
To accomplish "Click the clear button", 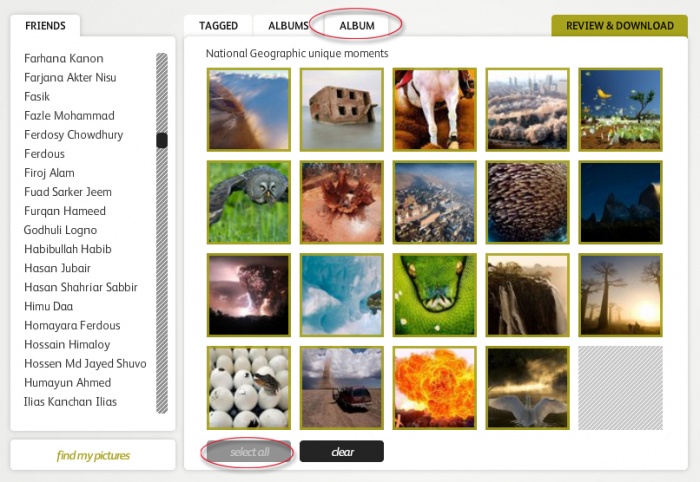I will [x=342, y=452].
